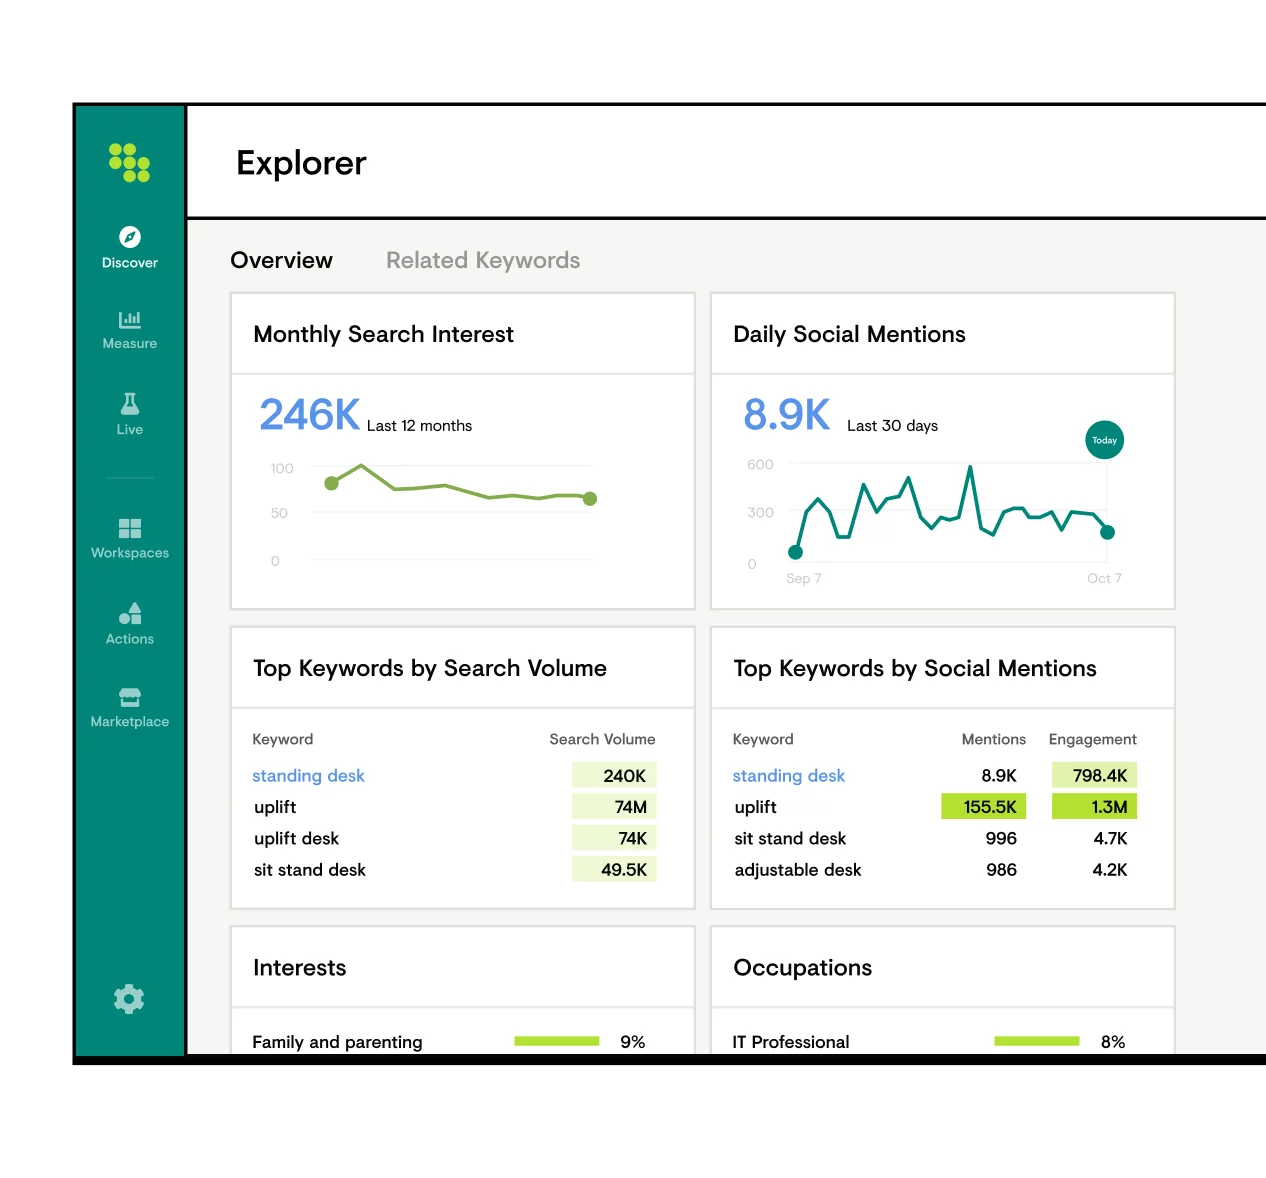Select the Workspaces grid icon
This screenshot has height=1178, width=1266.
pos(130,528)
